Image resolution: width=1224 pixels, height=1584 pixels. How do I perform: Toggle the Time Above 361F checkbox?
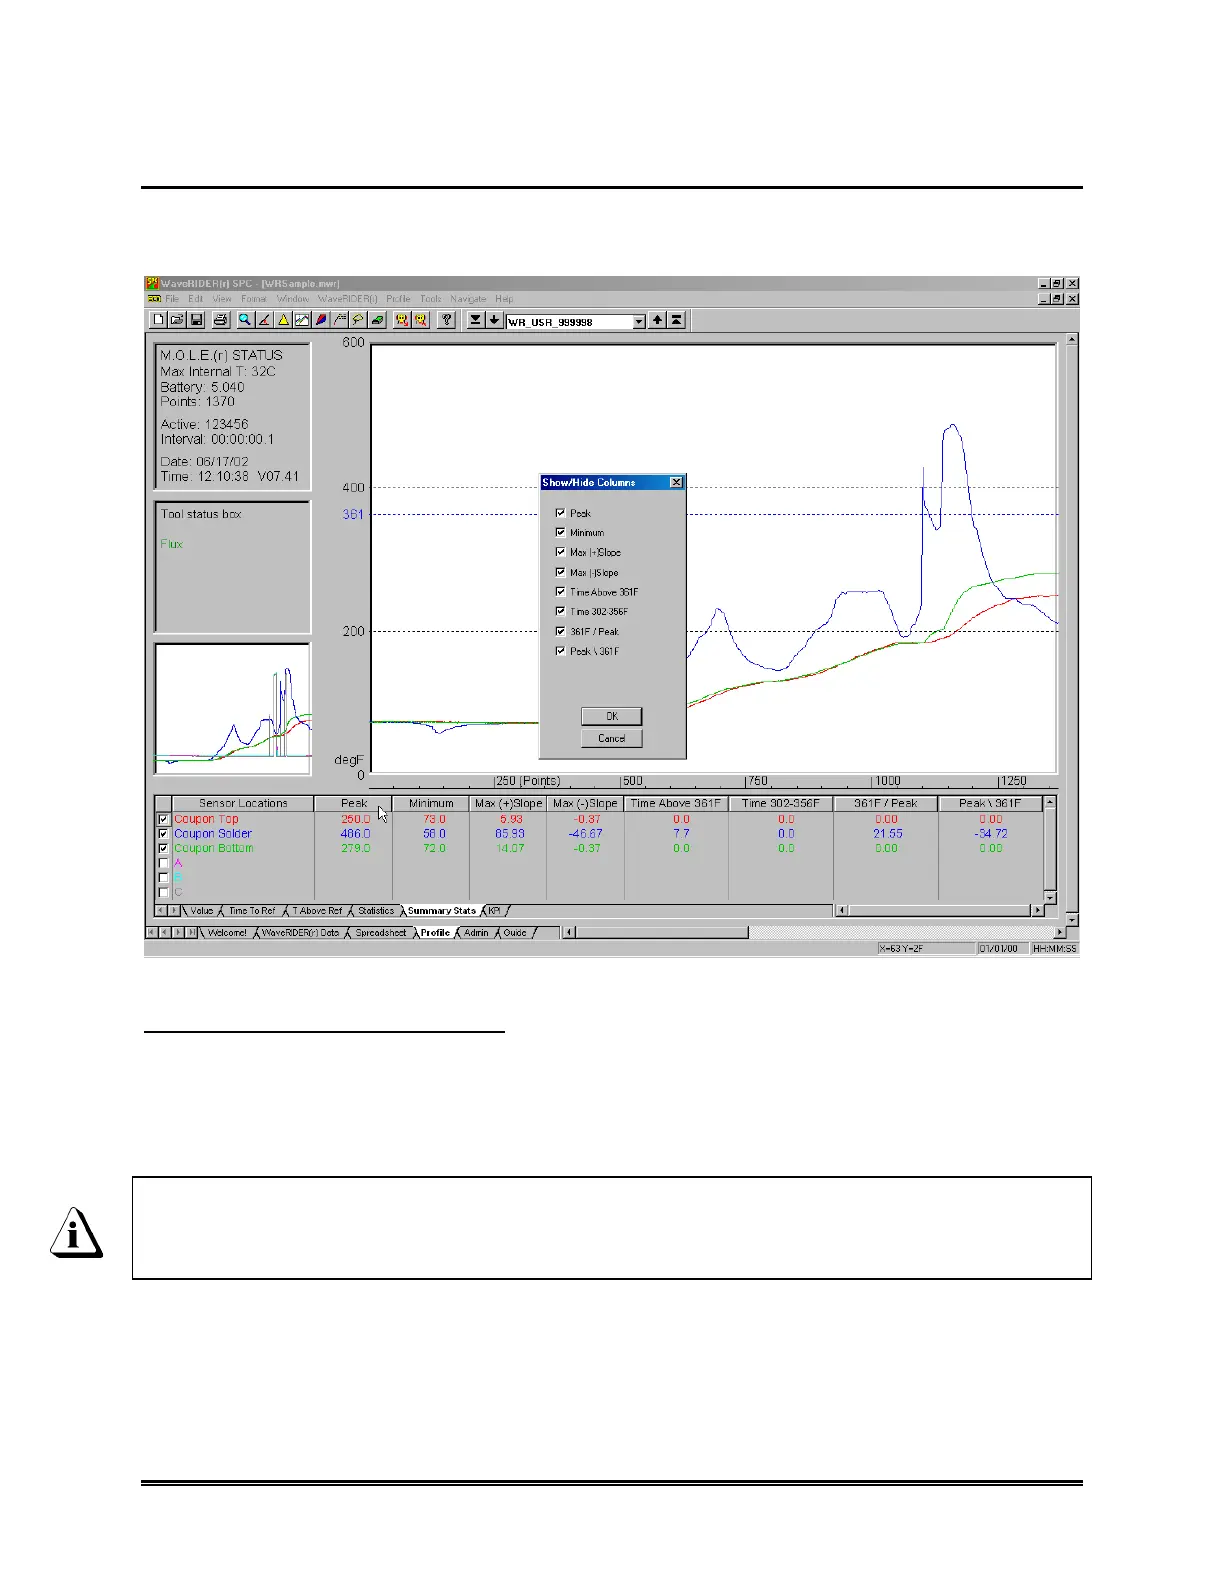tap(560, 592)
